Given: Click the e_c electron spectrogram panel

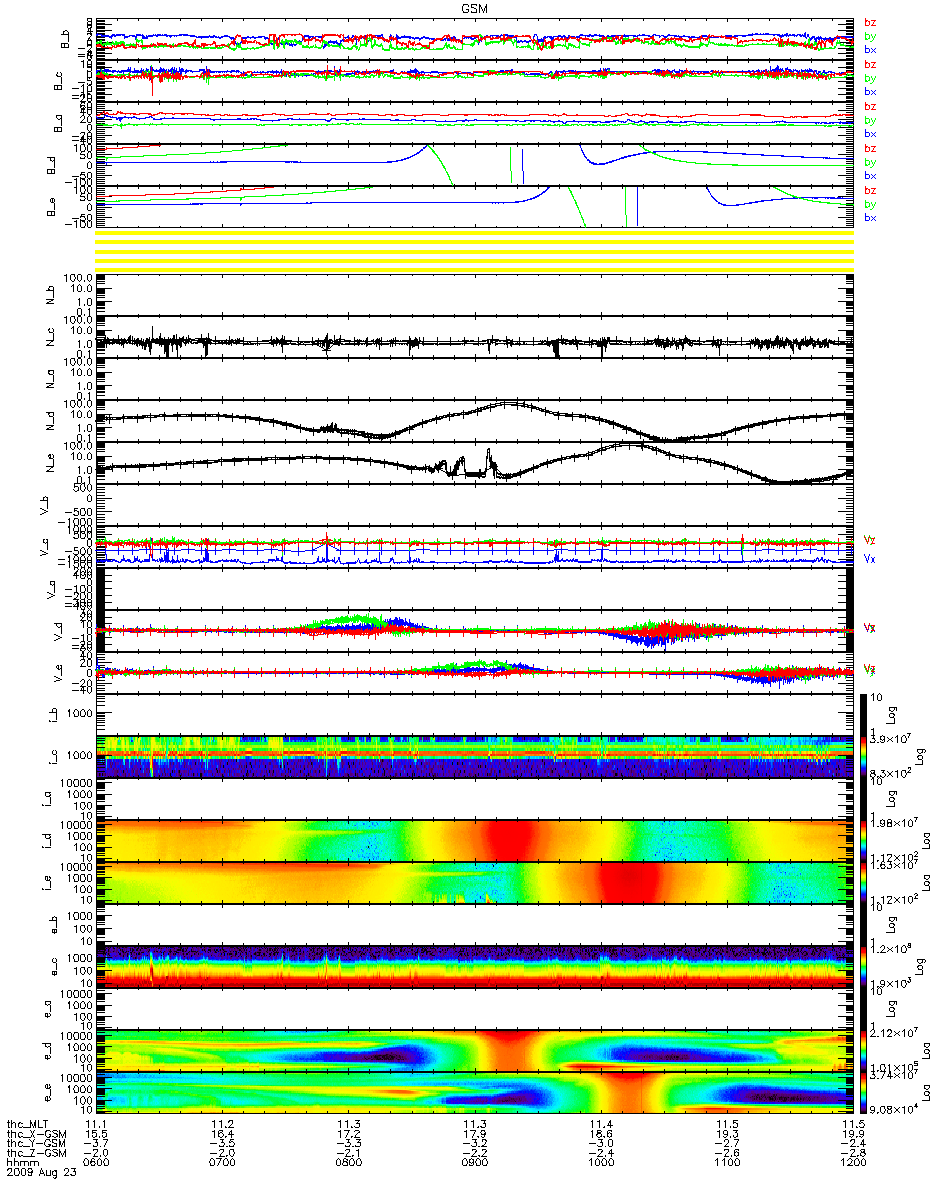Looking at the screenshot, I should (475, 967).
